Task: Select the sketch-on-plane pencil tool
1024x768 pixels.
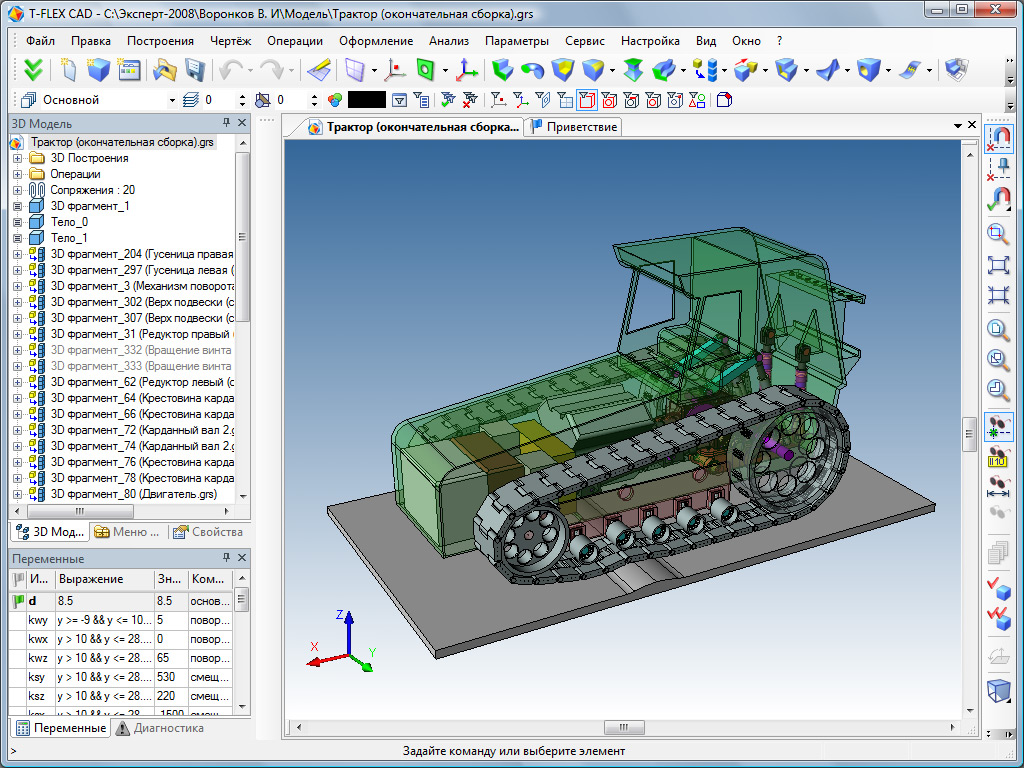Action: pyautogui.click(x=318, y=69)
